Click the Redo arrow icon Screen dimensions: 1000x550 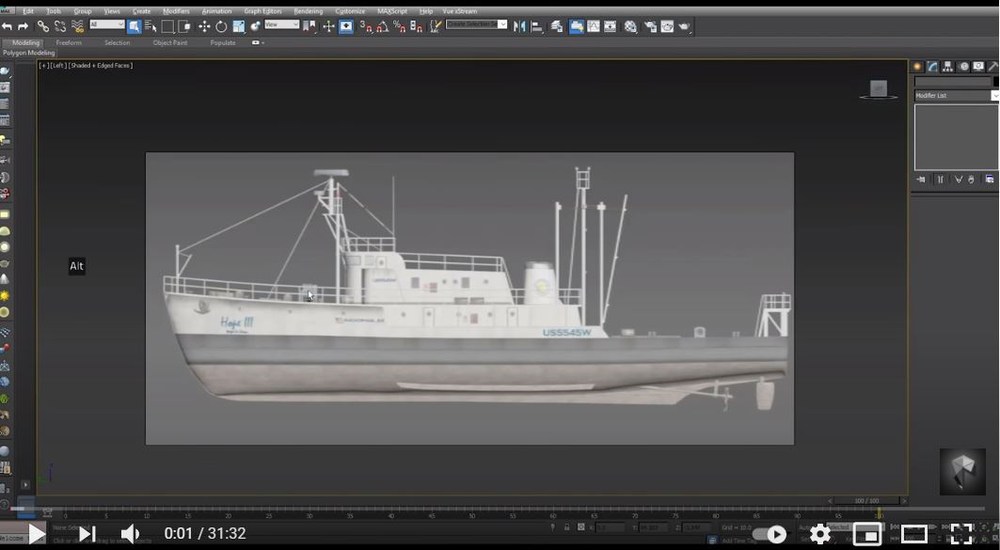tap(23, 26)
